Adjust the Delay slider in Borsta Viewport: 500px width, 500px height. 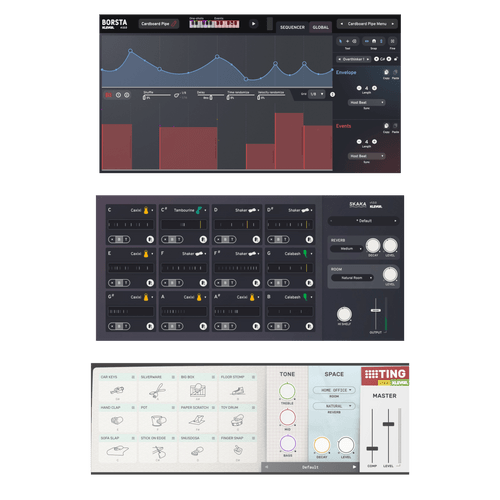point(210,95)
